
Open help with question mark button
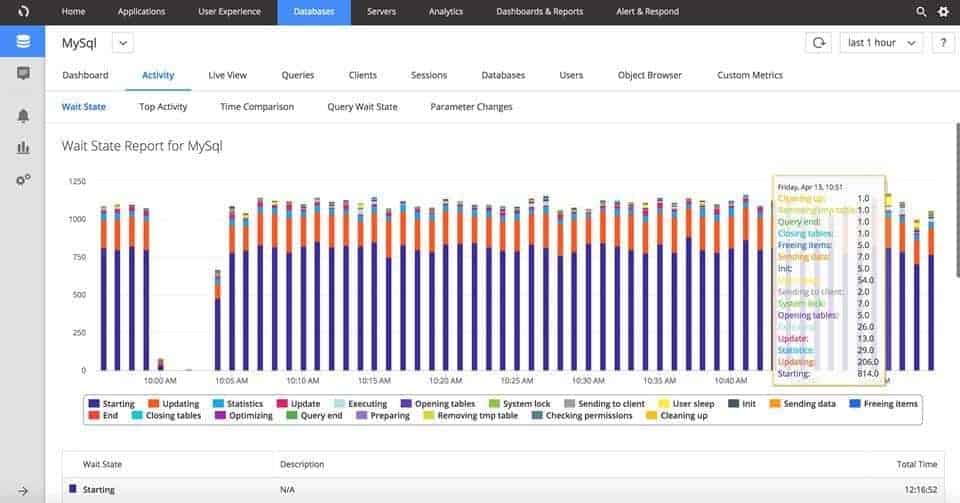943,43
